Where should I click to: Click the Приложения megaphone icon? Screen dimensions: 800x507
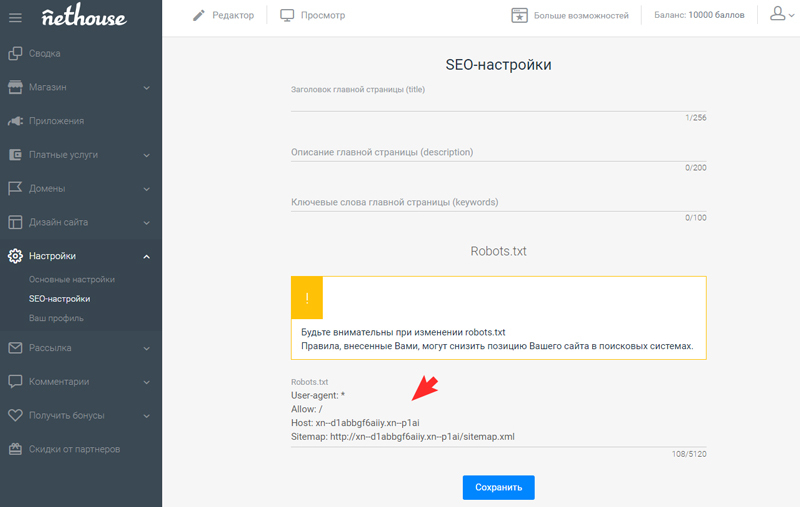[x=15, y=121]
